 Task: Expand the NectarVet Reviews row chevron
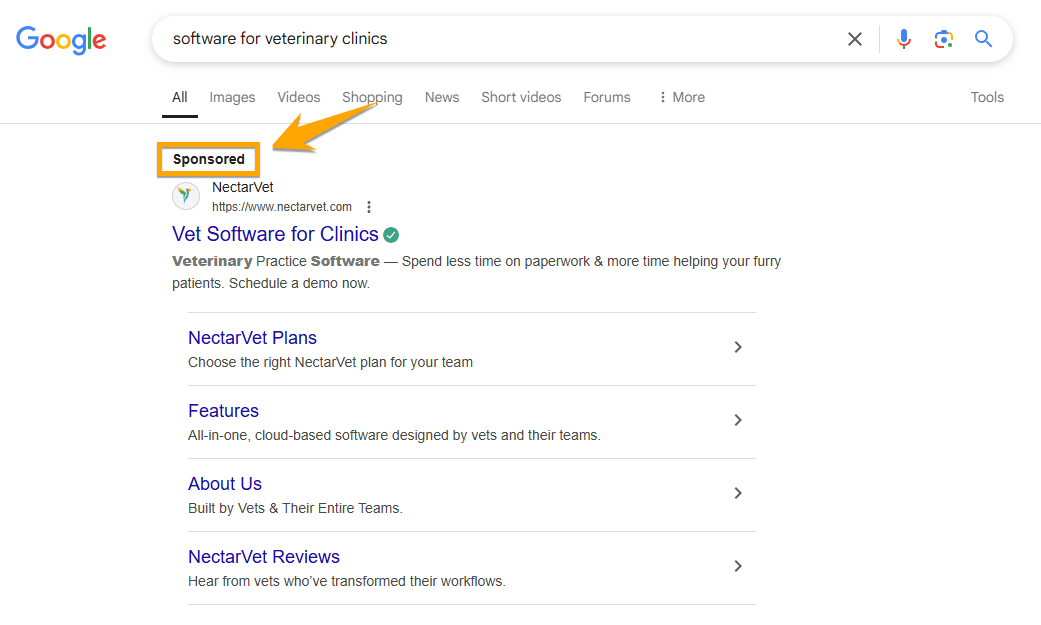[738, 567]
